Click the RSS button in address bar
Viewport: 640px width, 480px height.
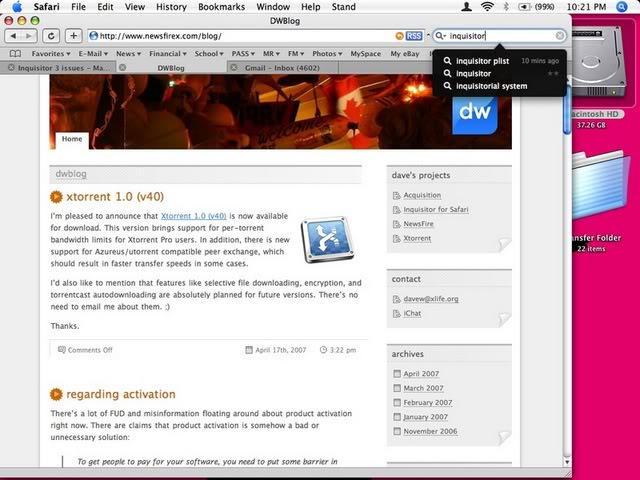coord(414,36)
